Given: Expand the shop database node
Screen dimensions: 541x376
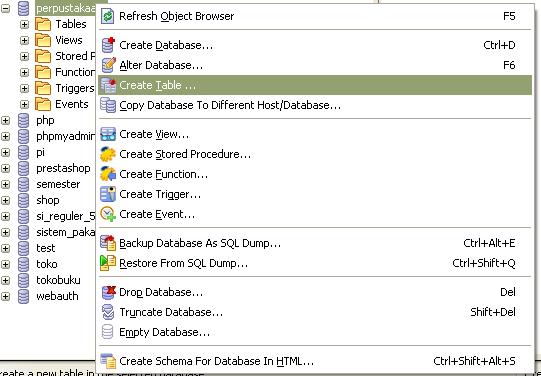Looking at the screenshot, I should (x=5, y=200).
